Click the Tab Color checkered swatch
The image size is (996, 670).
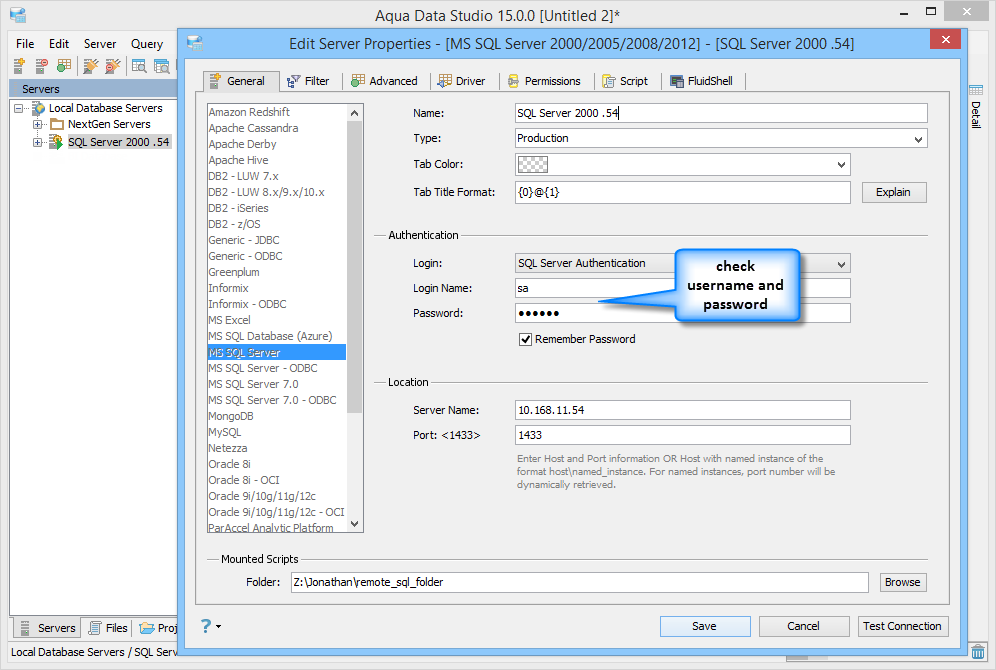tap(533, 164)
